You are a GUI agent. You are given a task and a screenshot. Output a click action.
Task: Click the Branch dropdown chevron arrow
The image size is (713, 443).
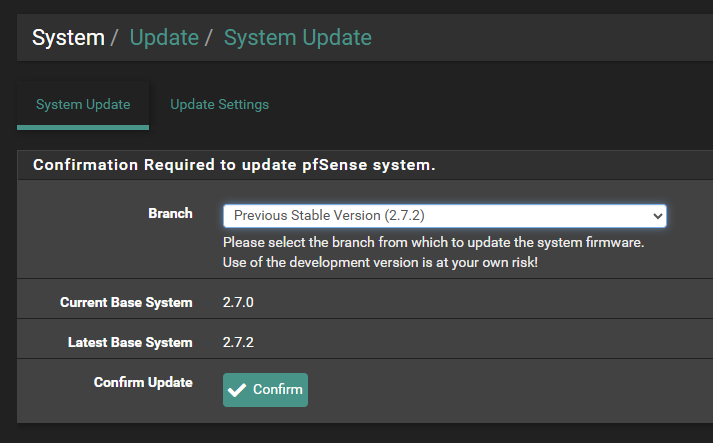tap(658, 216)
